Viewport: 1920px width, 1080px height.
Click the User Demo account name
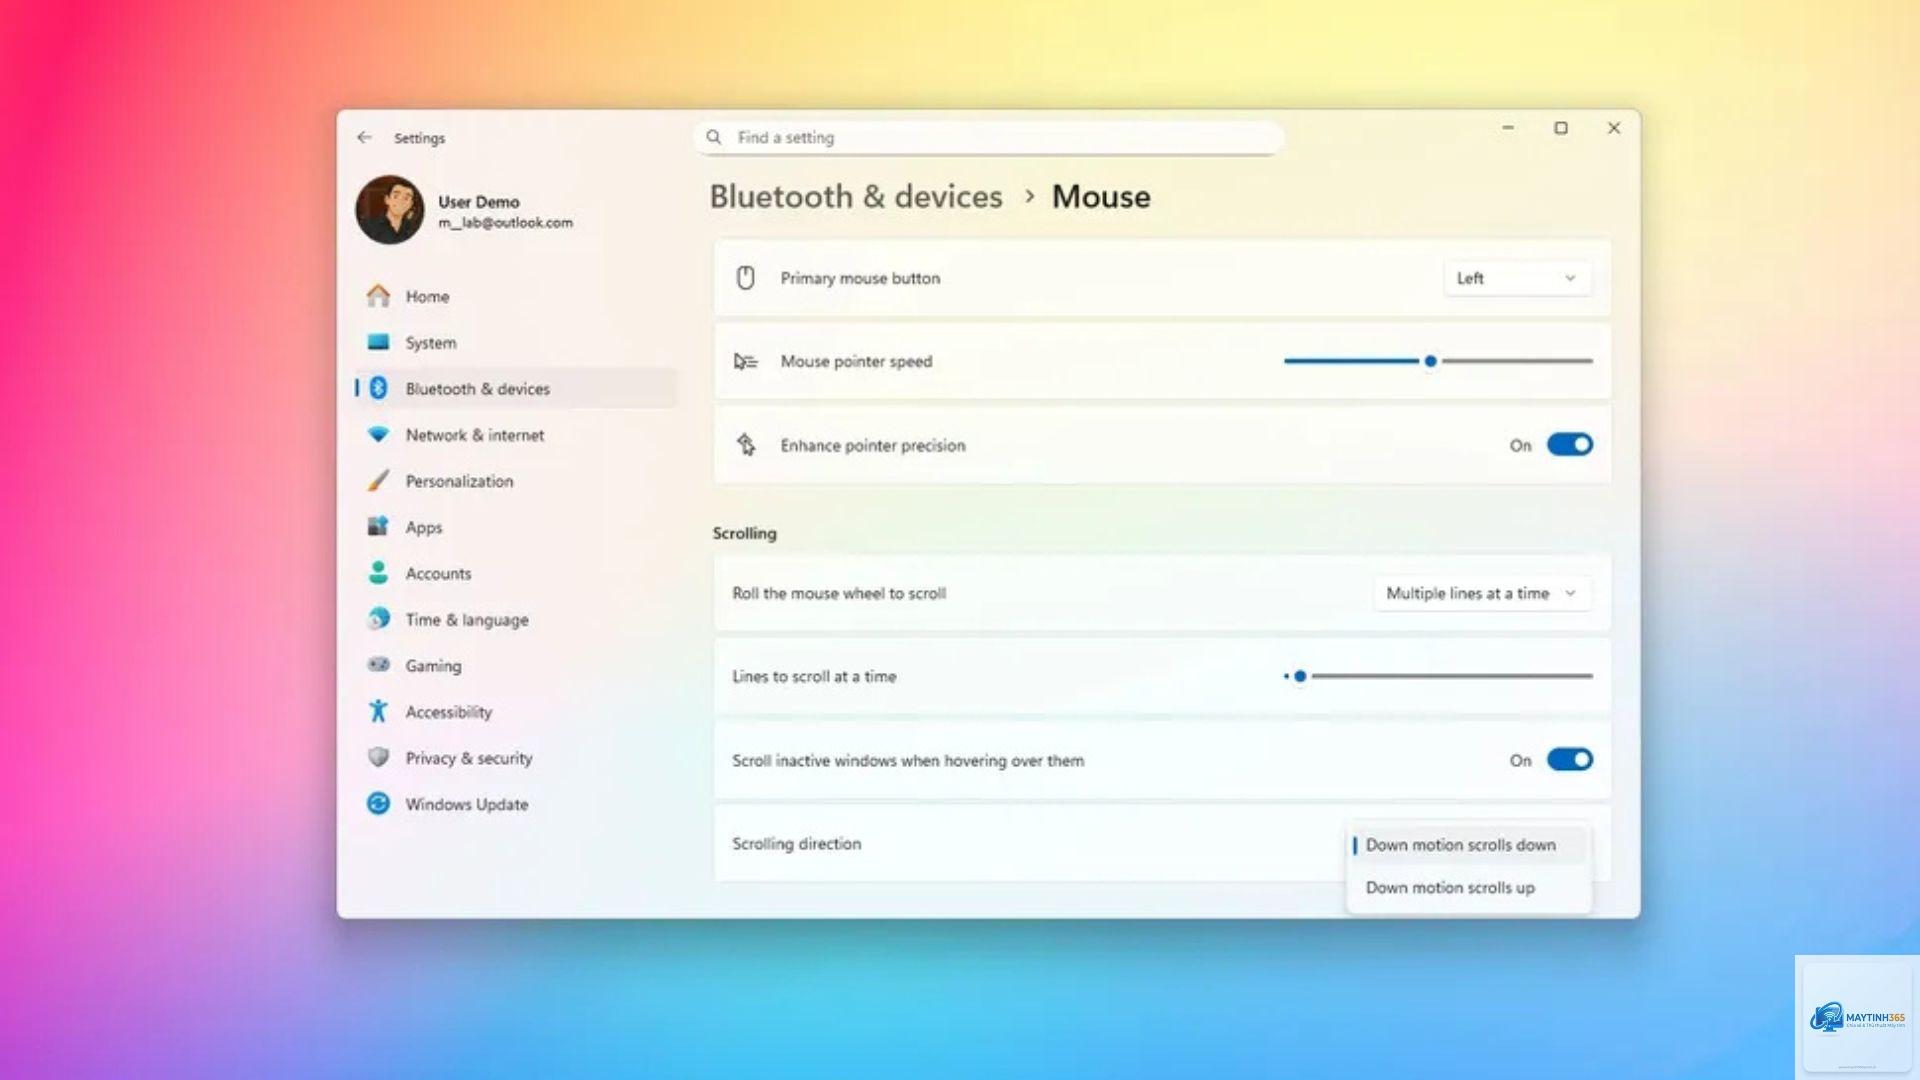point(478,201)
